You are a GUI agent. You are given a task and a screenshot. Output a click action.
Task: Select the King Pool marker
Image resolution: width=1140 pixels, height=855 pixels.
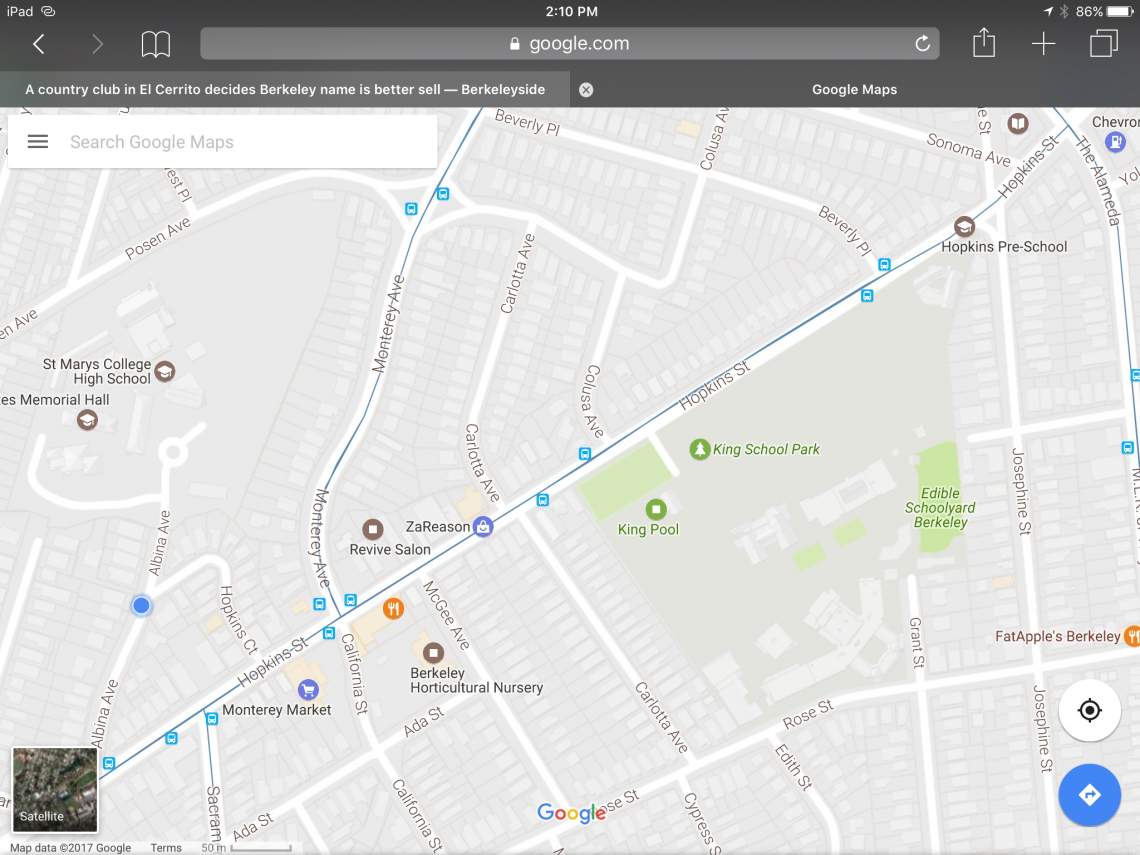pyautogui.click(x=656, y=509)
